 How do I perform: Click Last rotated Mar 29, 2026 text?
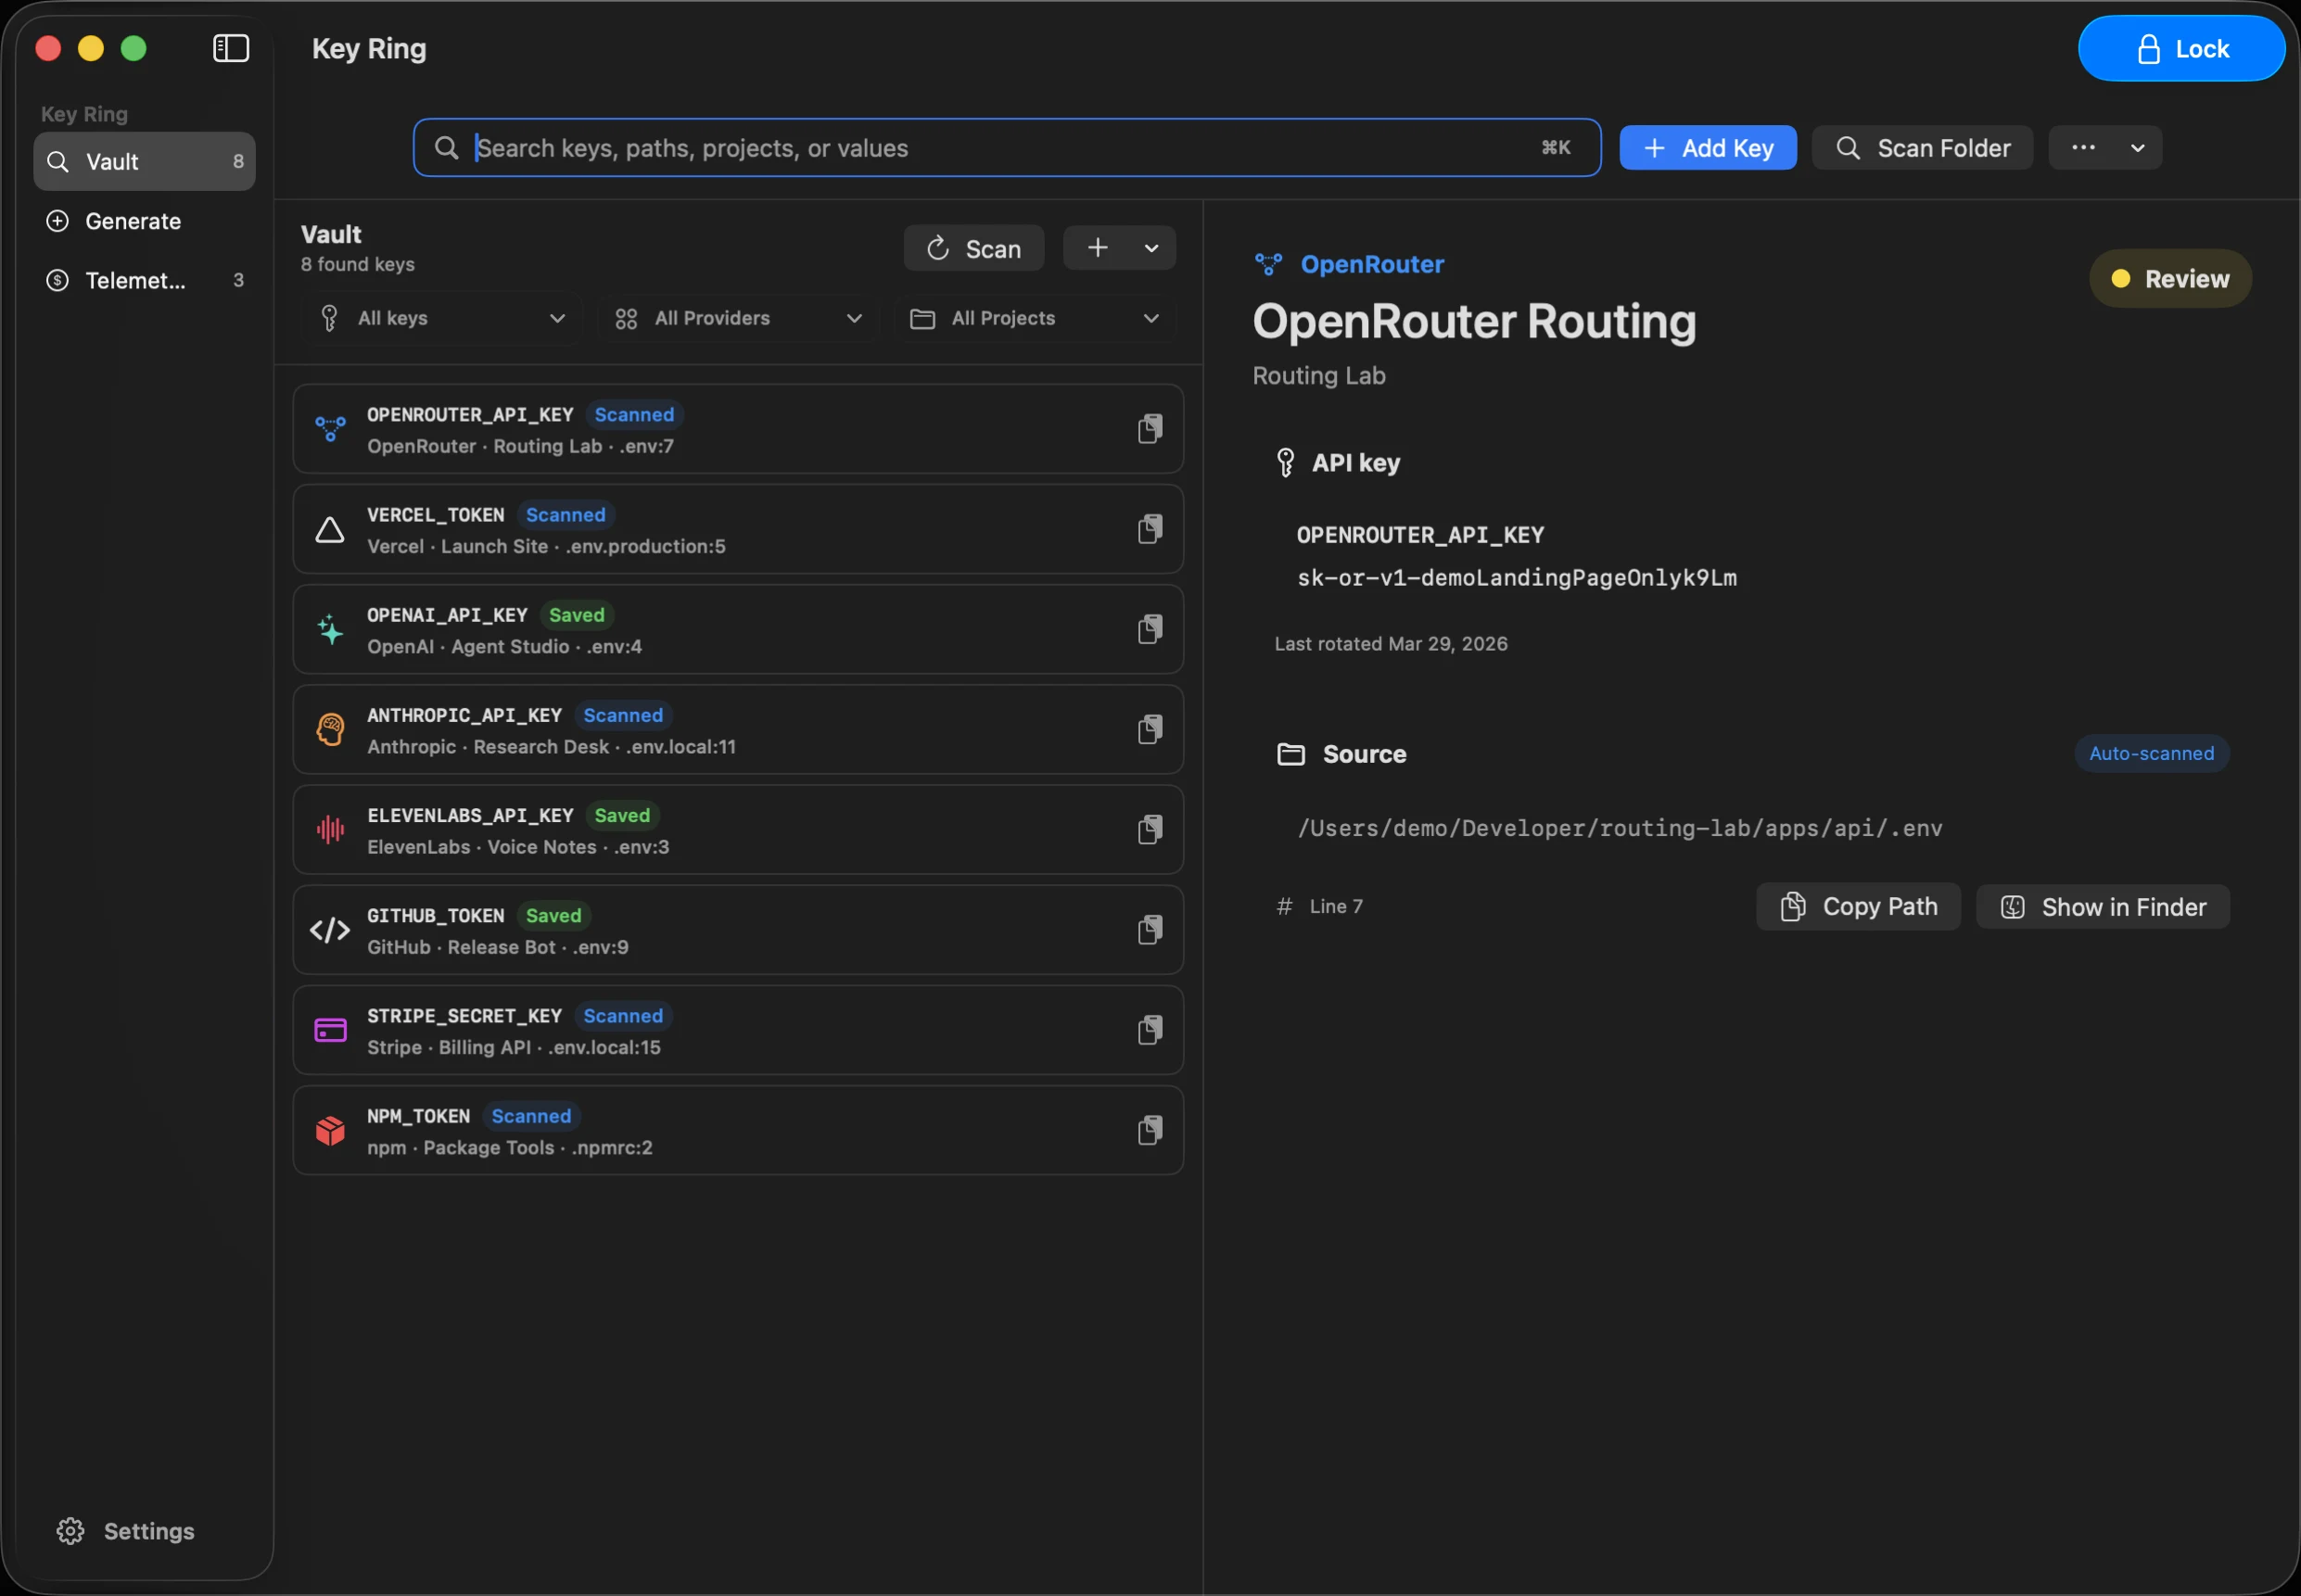[1390, 644]
